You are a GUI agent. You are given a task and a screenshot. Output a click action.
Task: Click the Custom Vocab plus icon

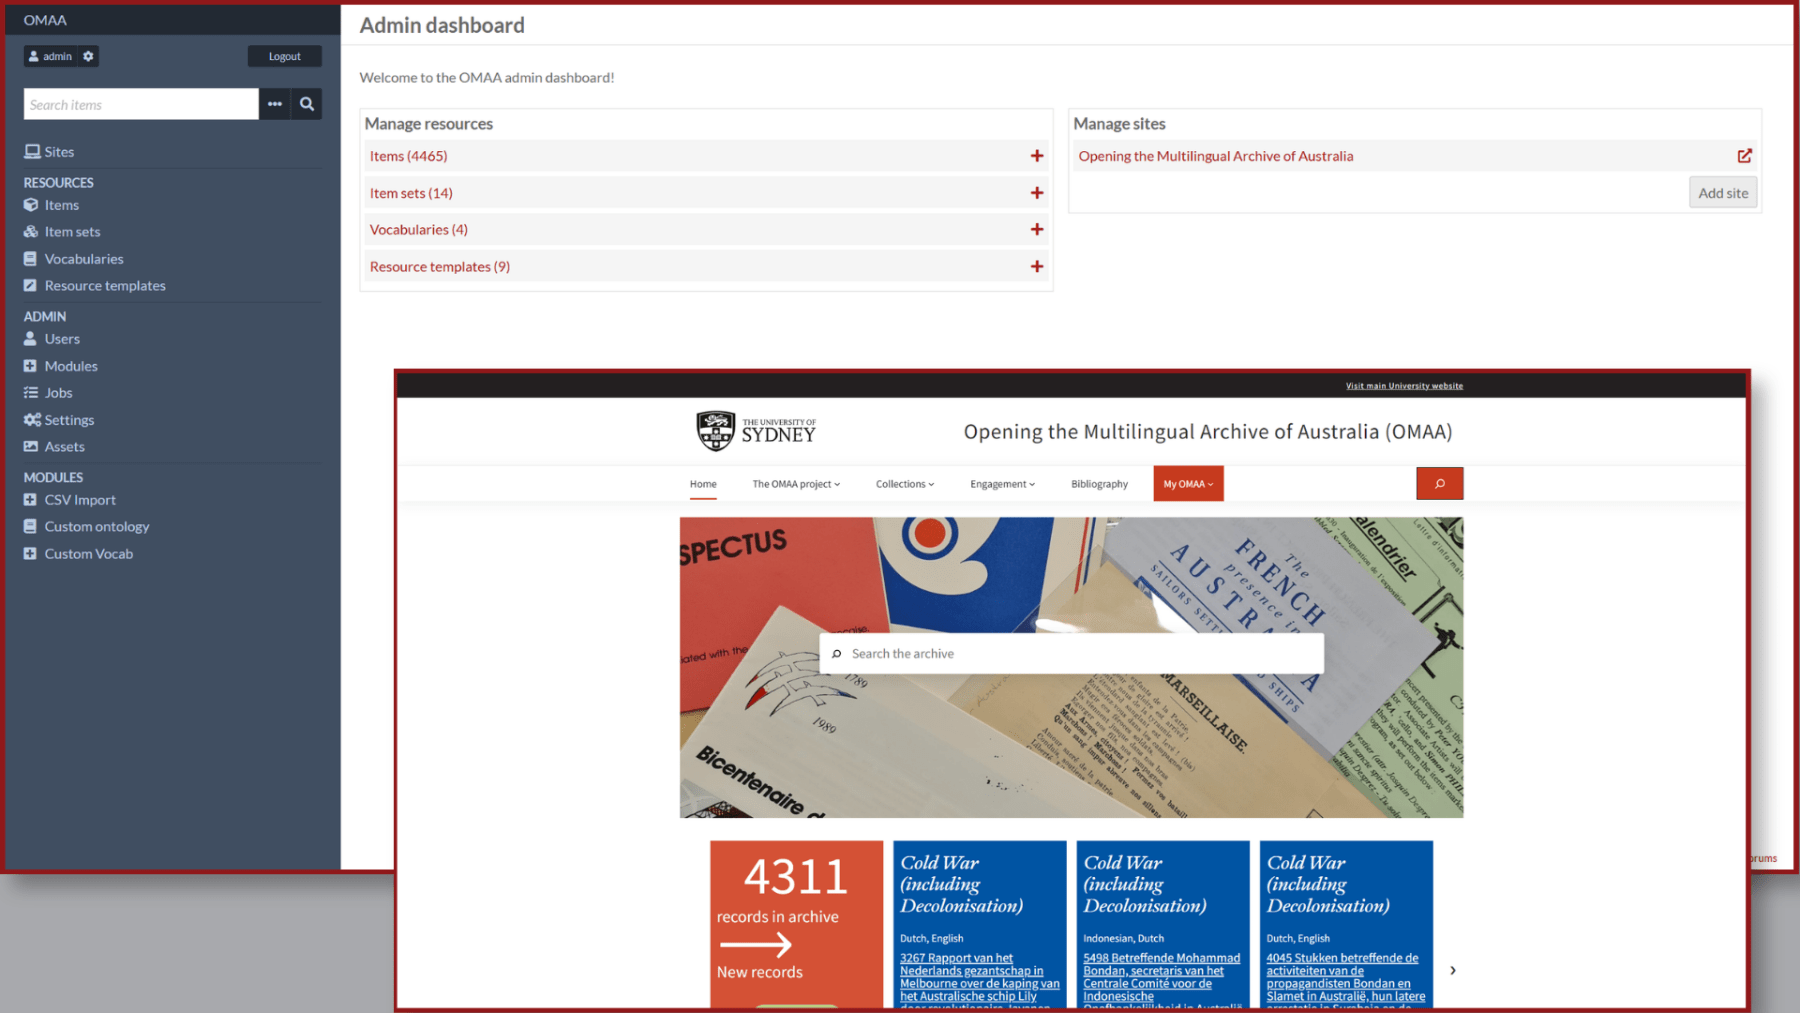pyautogui.click(x=30, y=554)
